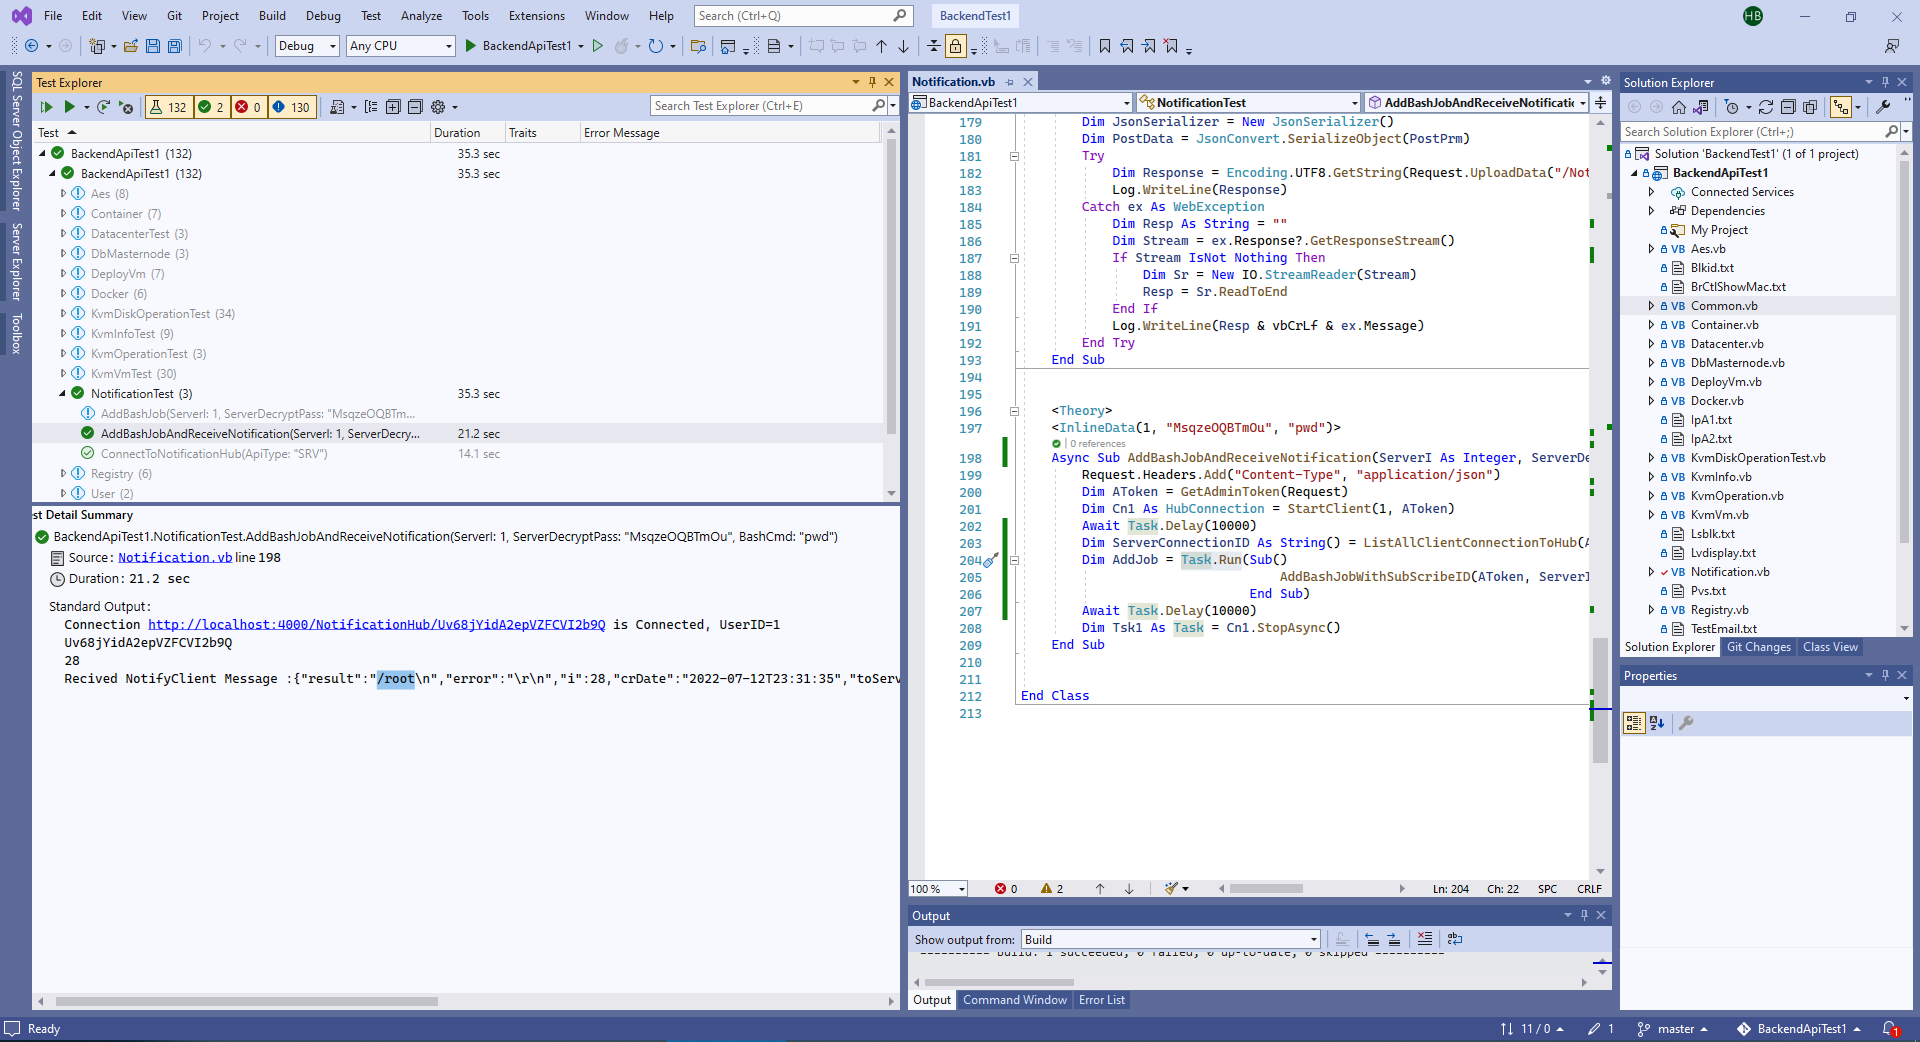
Task: Switch to the Error List tab
Action: click(x=1101, y=1000)
